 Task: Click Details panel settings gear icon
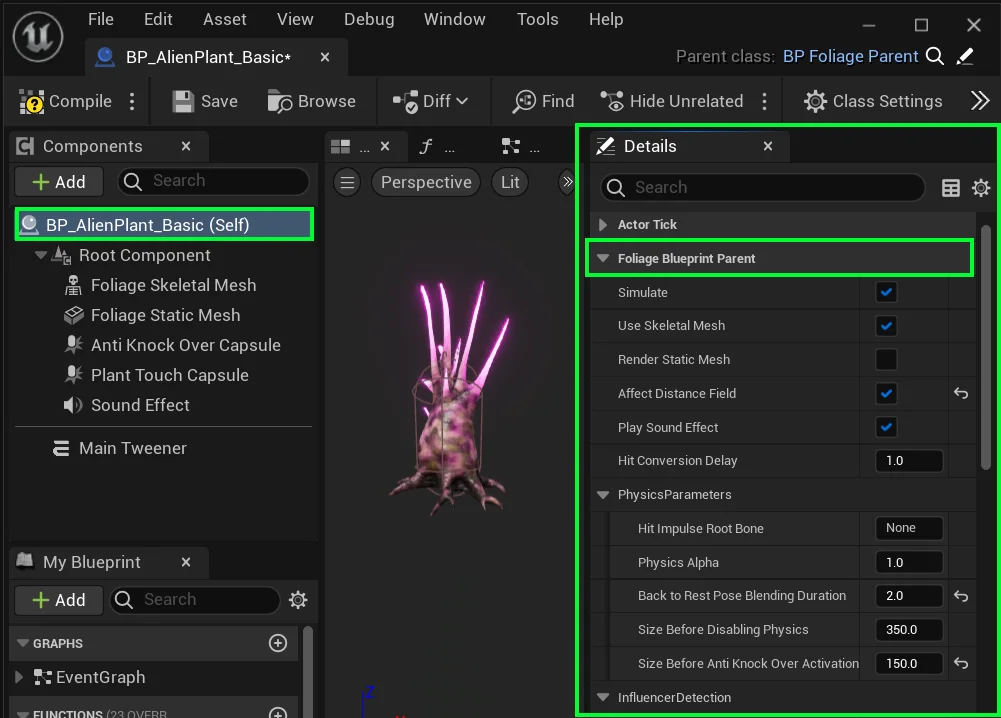[981, 188]
